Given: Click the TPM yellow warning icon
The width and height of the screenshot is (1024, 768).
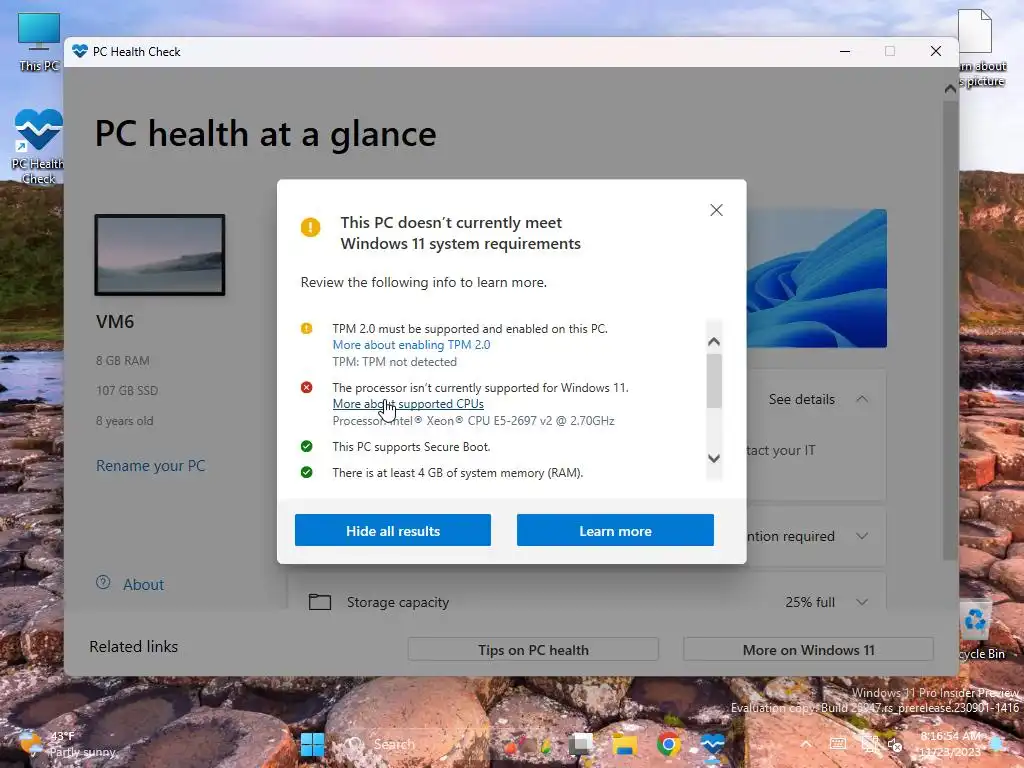Looking at the screenshot, I should coord(306,328).
